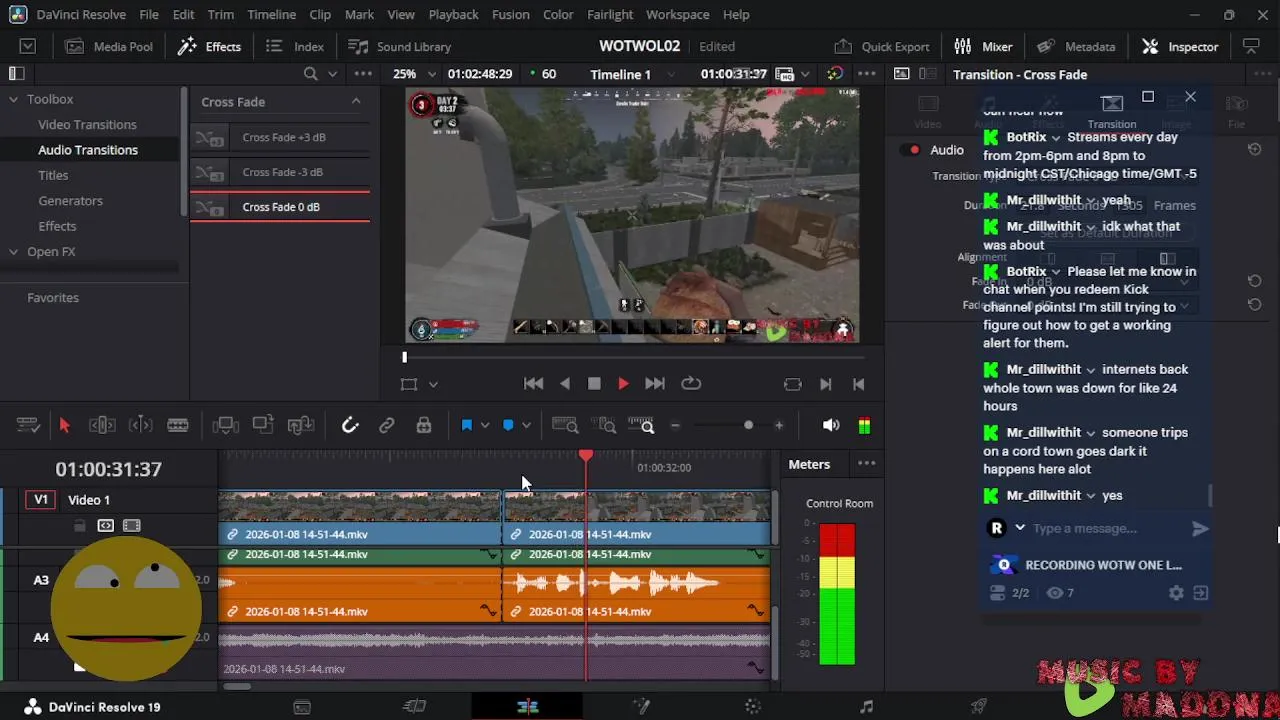Screen dimensions: 1280x720
Task: Select Audio Transitions in the toolbox
Action: click(88, 150)
